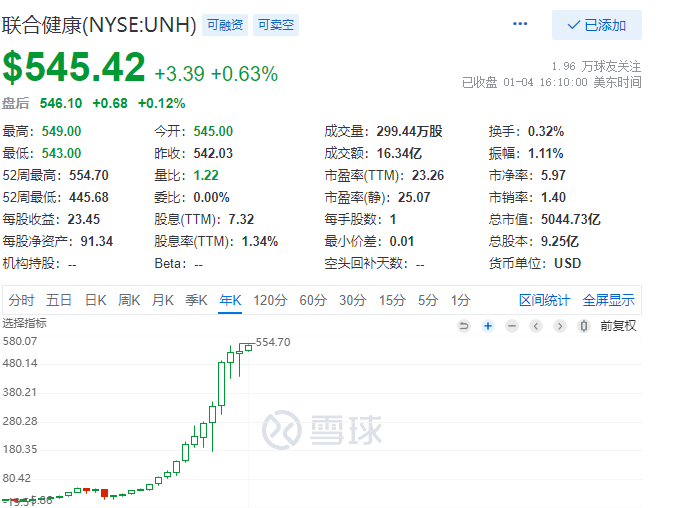Click the 昨收 value 542.03
674x508 pixels.
[213, 153]
